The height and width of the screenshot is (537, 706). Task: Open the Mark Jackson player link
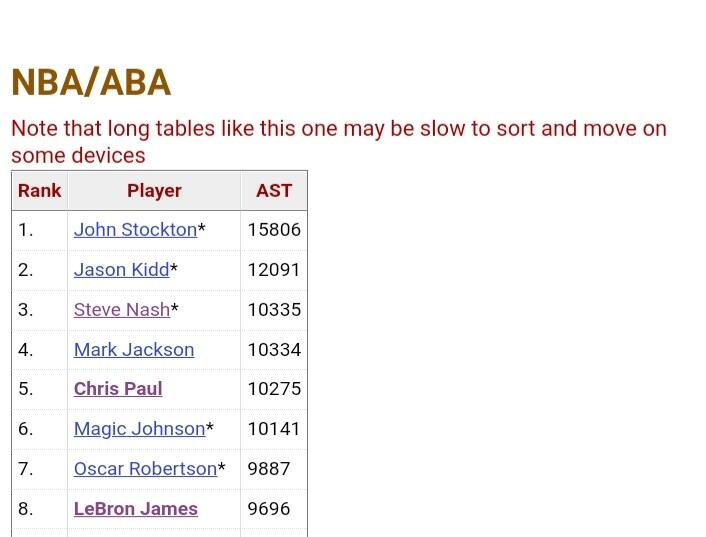[133, 349]
